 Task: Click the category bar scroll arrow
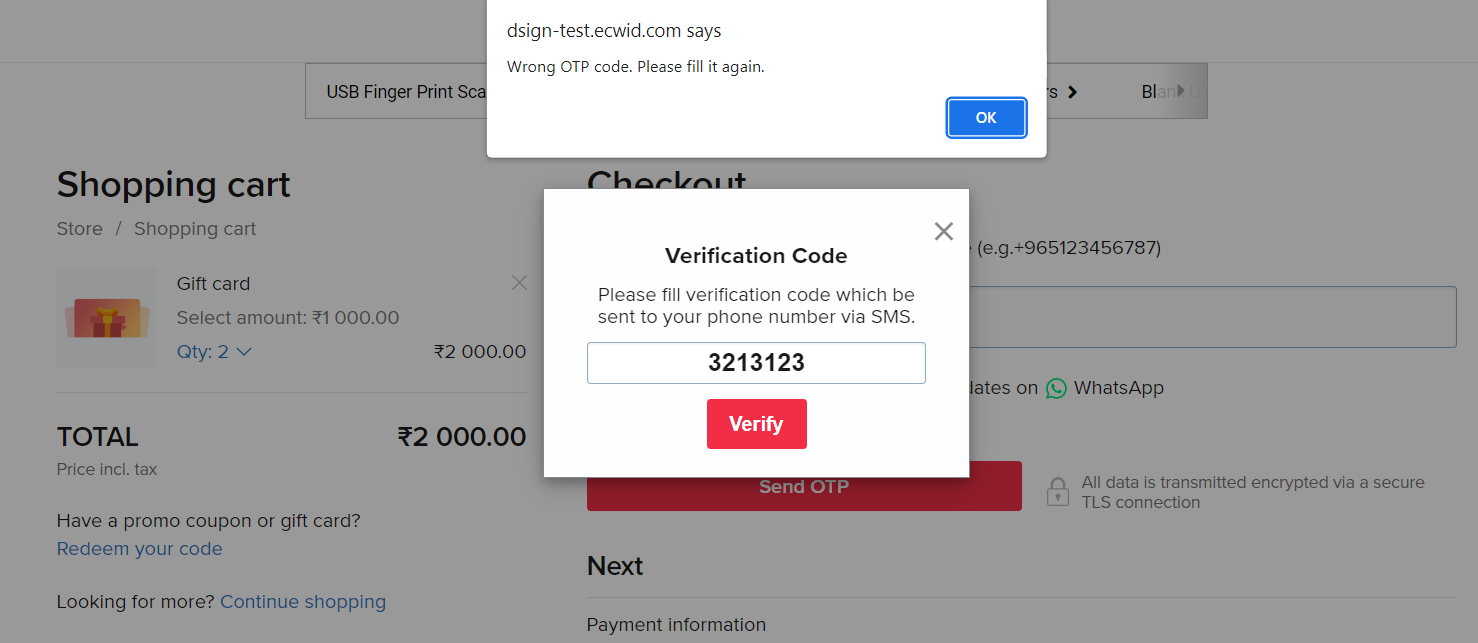tap(1182, 91)
